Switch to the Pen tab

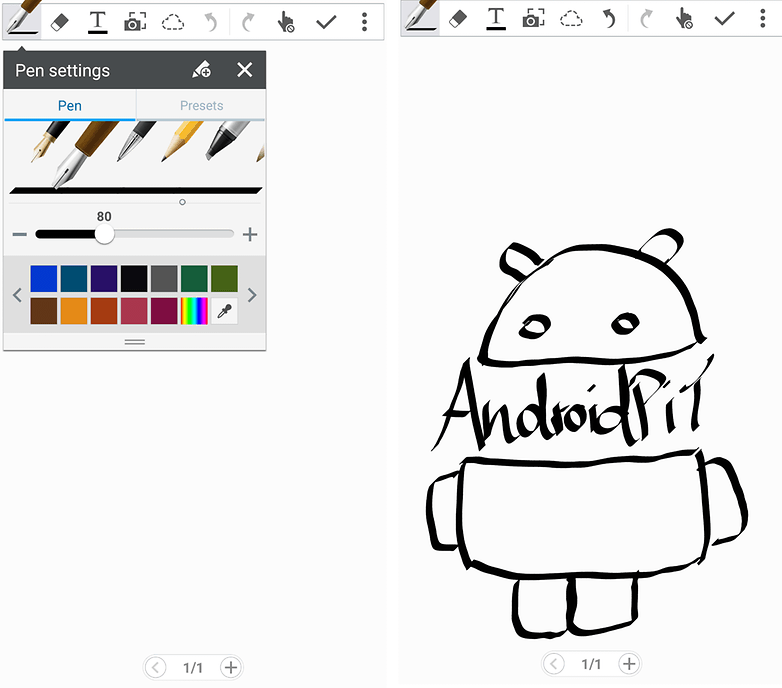coord(70,105)
